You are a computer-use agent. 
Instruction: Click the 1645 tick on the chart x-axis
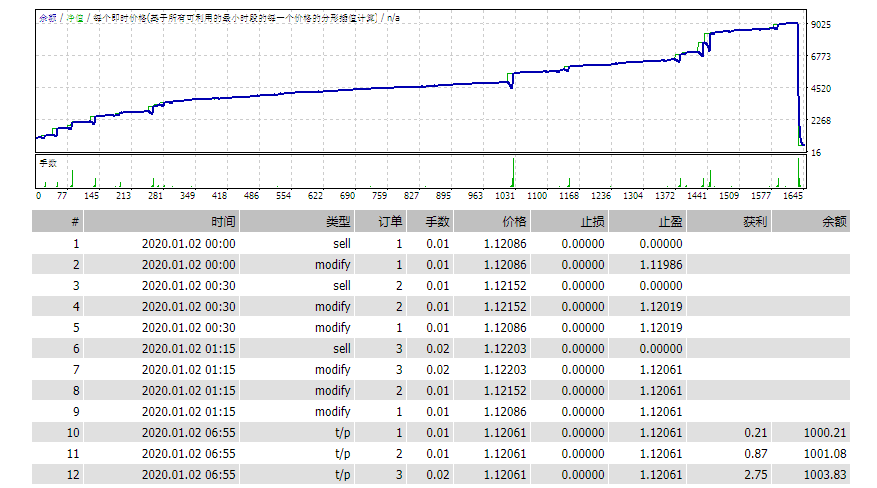pos(794,196)
